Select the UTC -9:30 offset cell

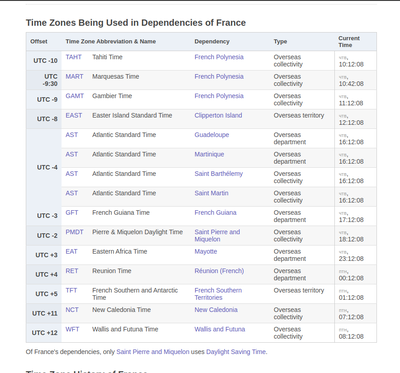point(44,80)
